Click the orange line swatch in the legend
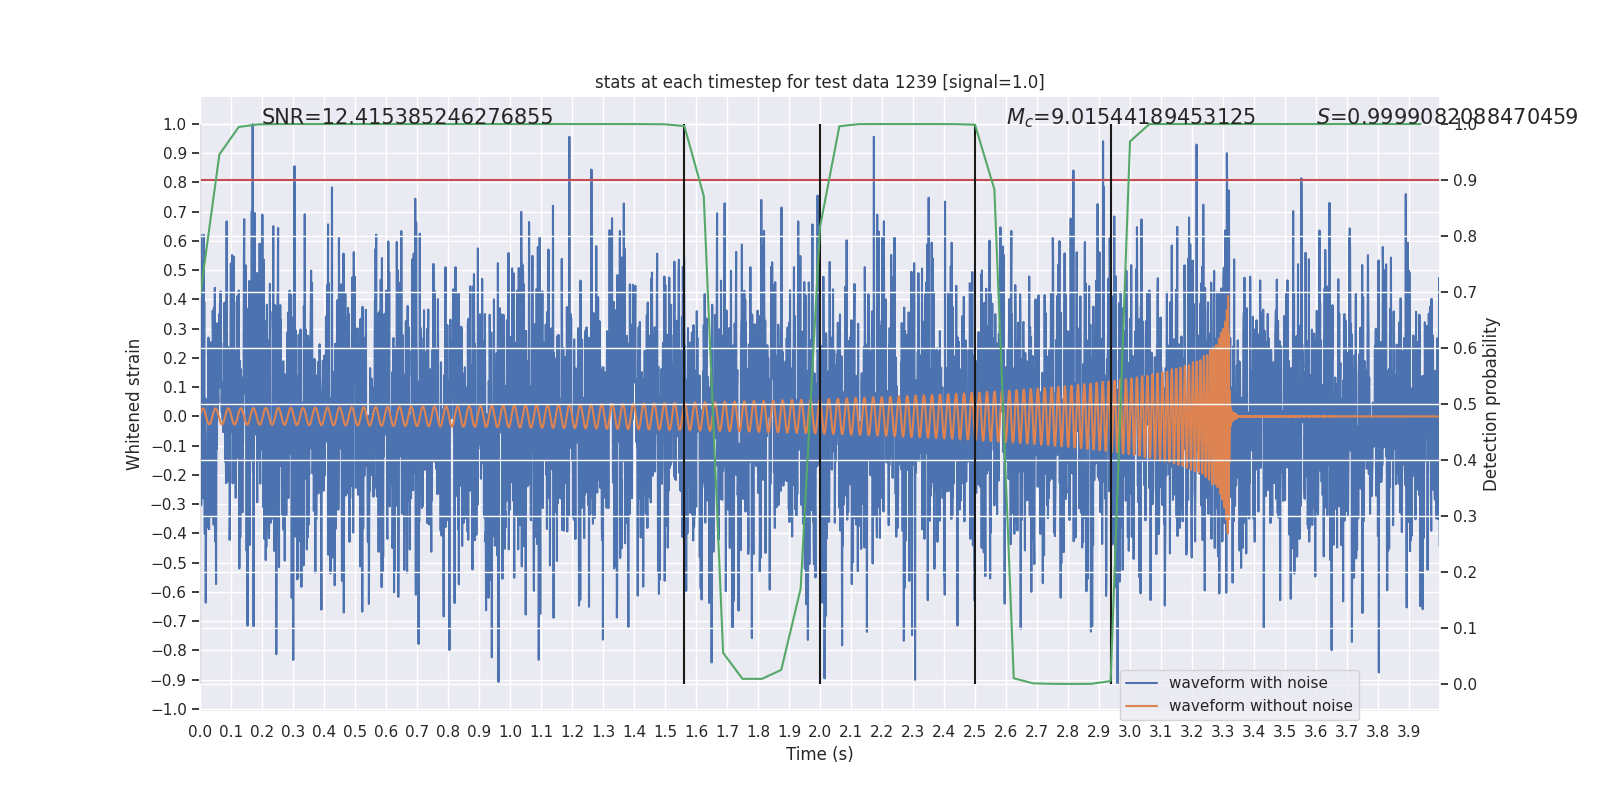 pyautogui.click(x=1141, y=706)
